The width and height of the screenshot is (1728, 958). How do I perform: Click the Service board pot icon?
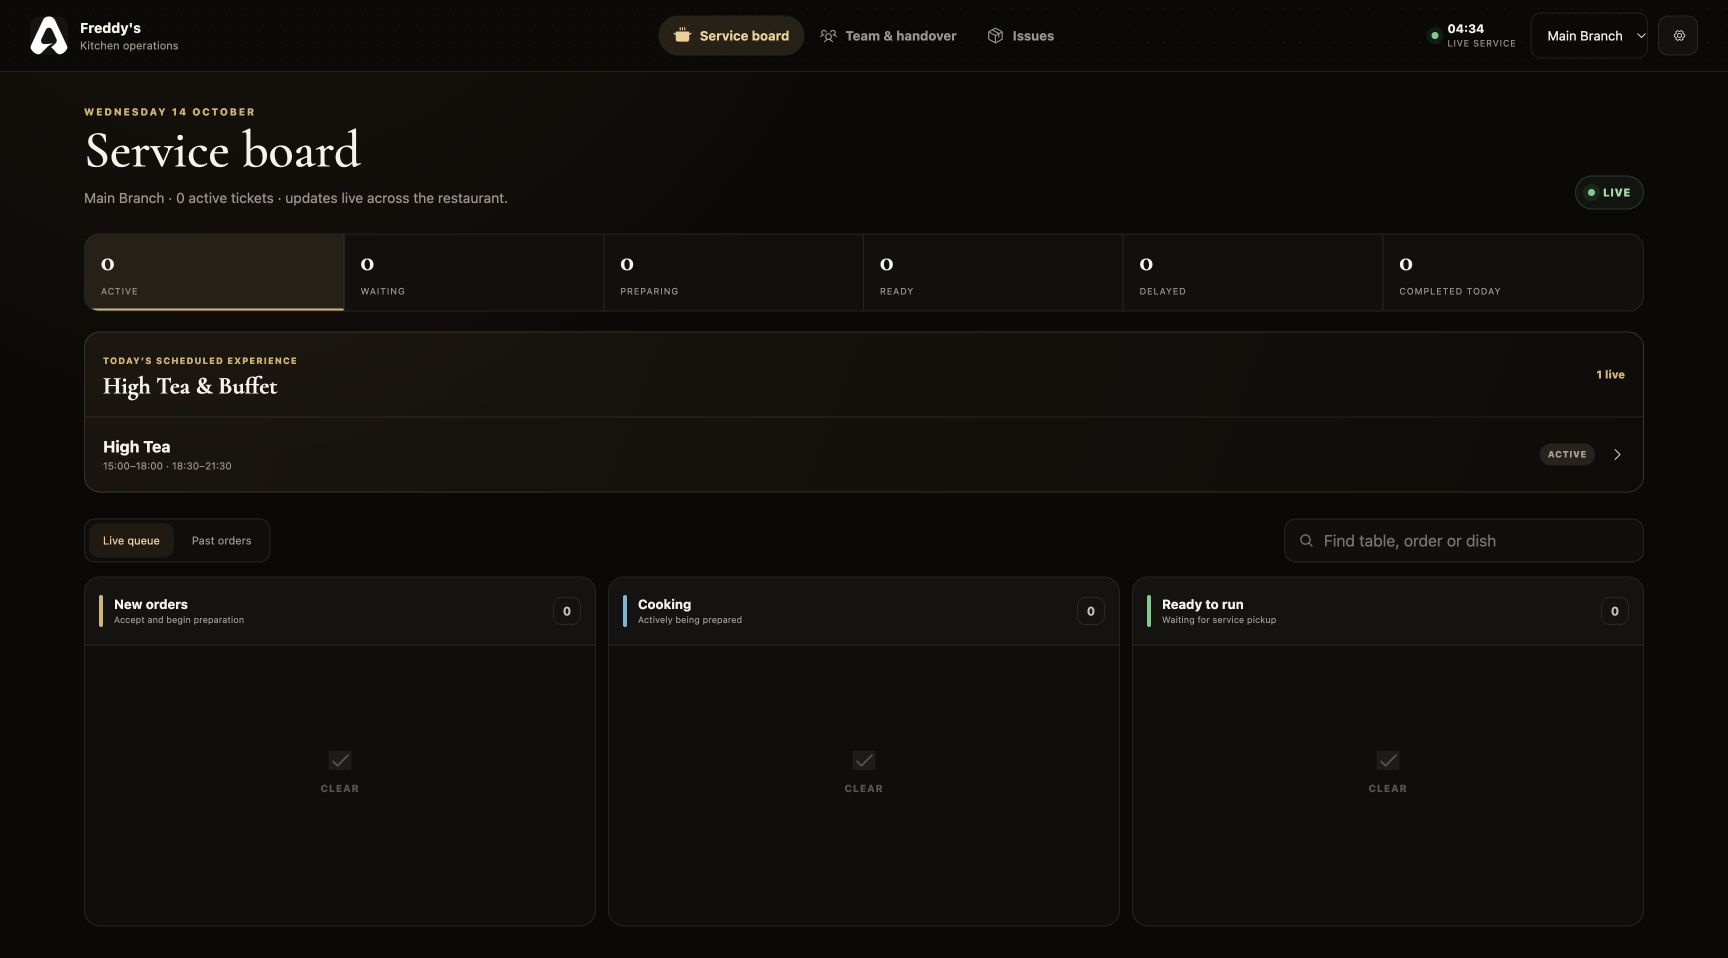coord(682,36)
